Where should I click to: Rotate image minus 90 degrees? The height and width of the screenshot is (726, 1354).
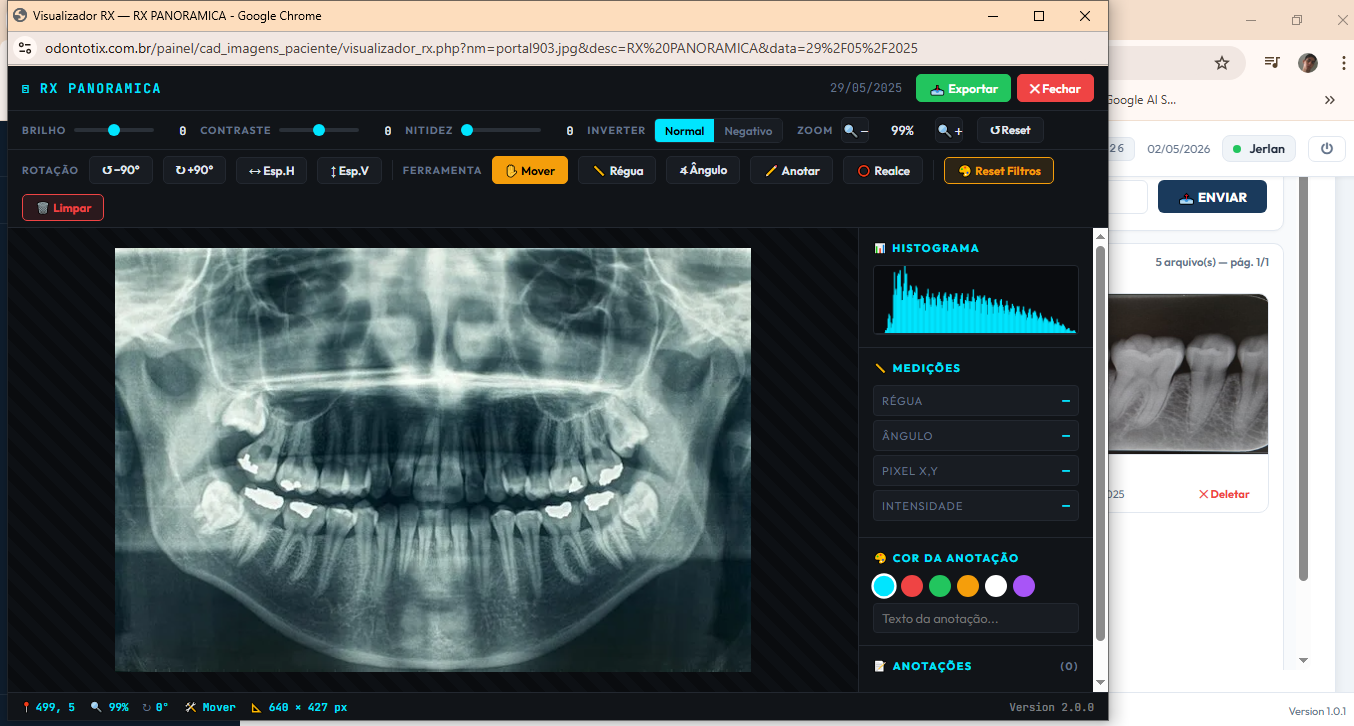[x=121, y=170]
